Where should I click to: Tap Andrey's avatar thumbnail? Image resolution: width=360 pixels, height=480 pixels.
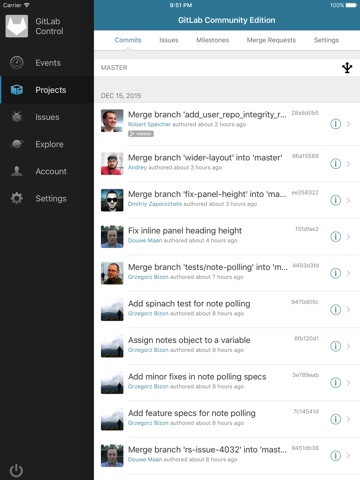coord(112,164)
